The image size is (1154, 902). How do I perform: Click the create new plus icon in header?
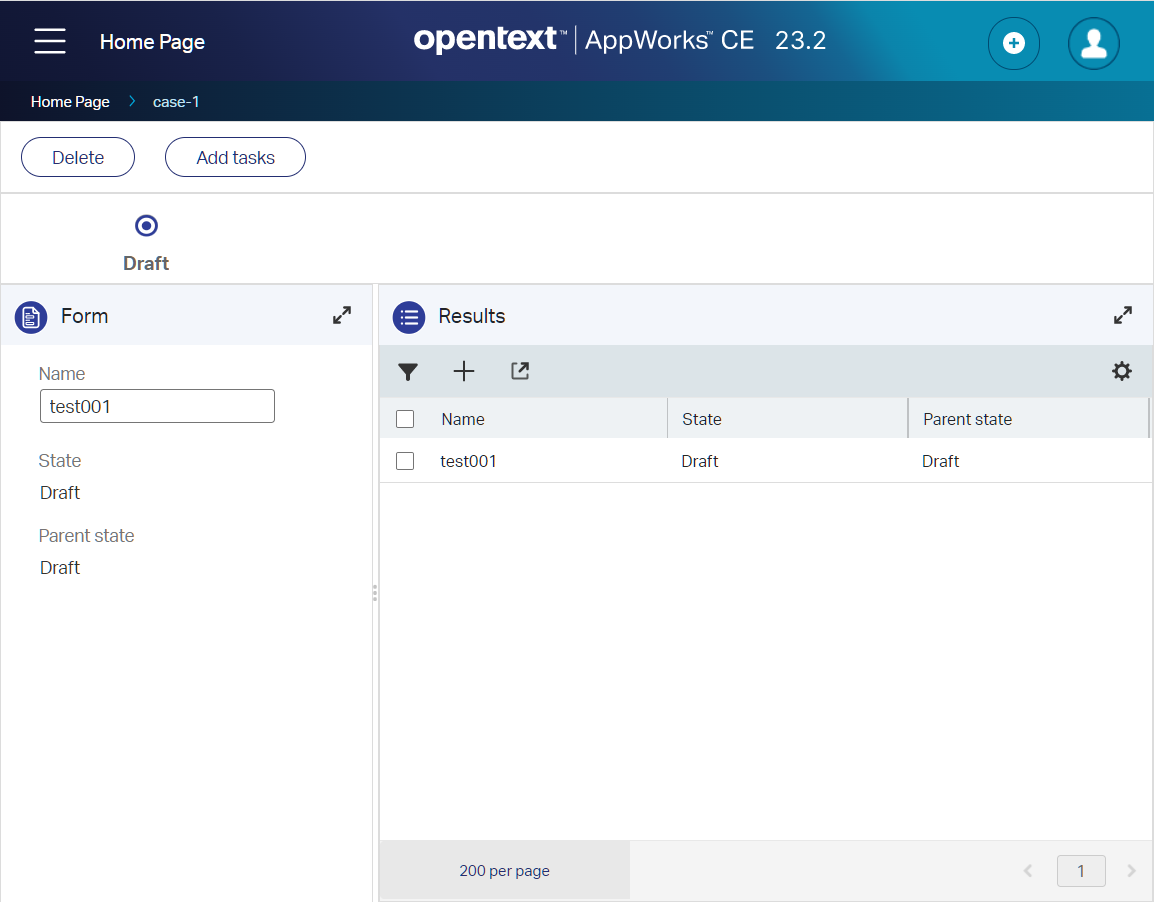1013,43
